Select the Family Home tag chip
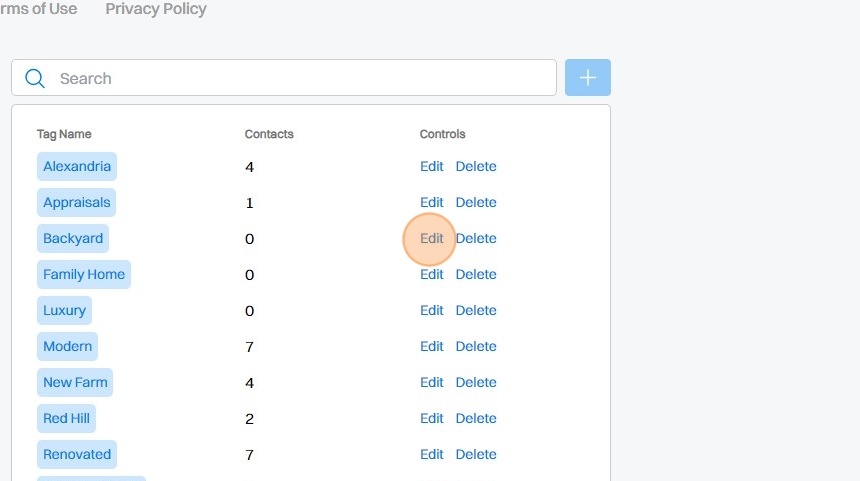Screen dimensions: 860x481 (x=84, y=274)
